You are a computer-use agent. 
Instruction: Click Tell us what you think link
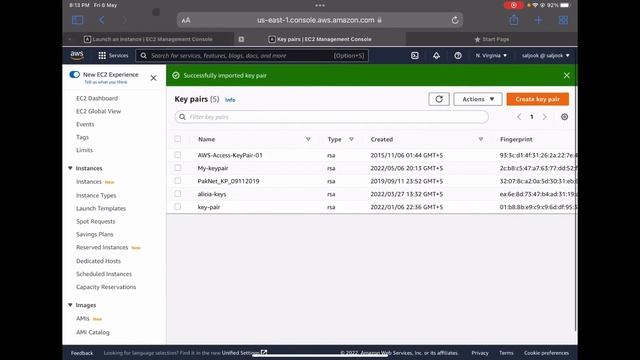coord(106,82)
